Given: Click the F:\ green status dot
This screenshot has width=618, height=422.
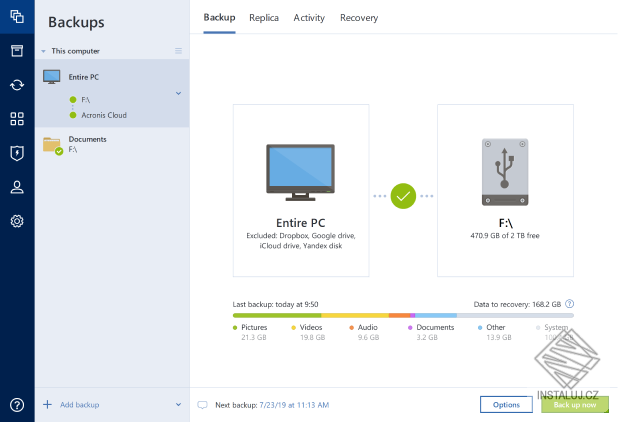Looking at the screenshot, I should click(x=73, y=100).
